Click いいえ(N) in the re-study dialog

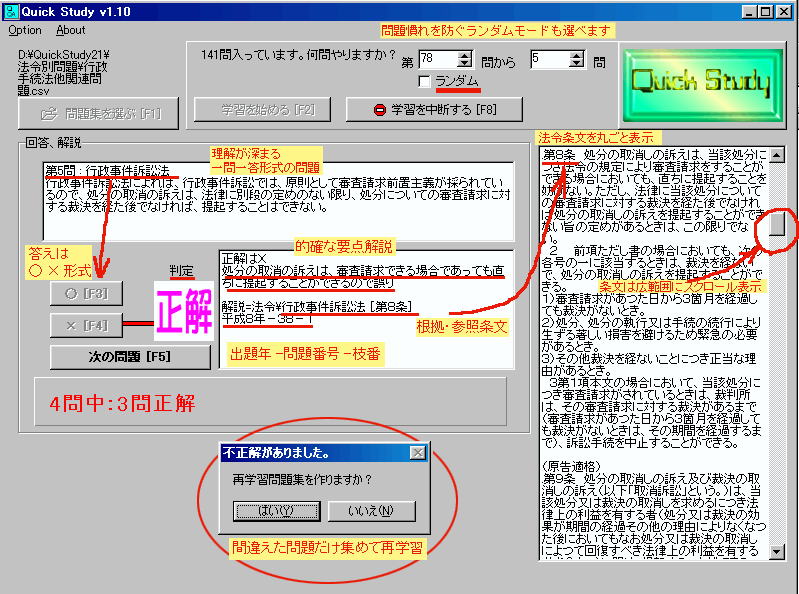click(x=371, y=511)
